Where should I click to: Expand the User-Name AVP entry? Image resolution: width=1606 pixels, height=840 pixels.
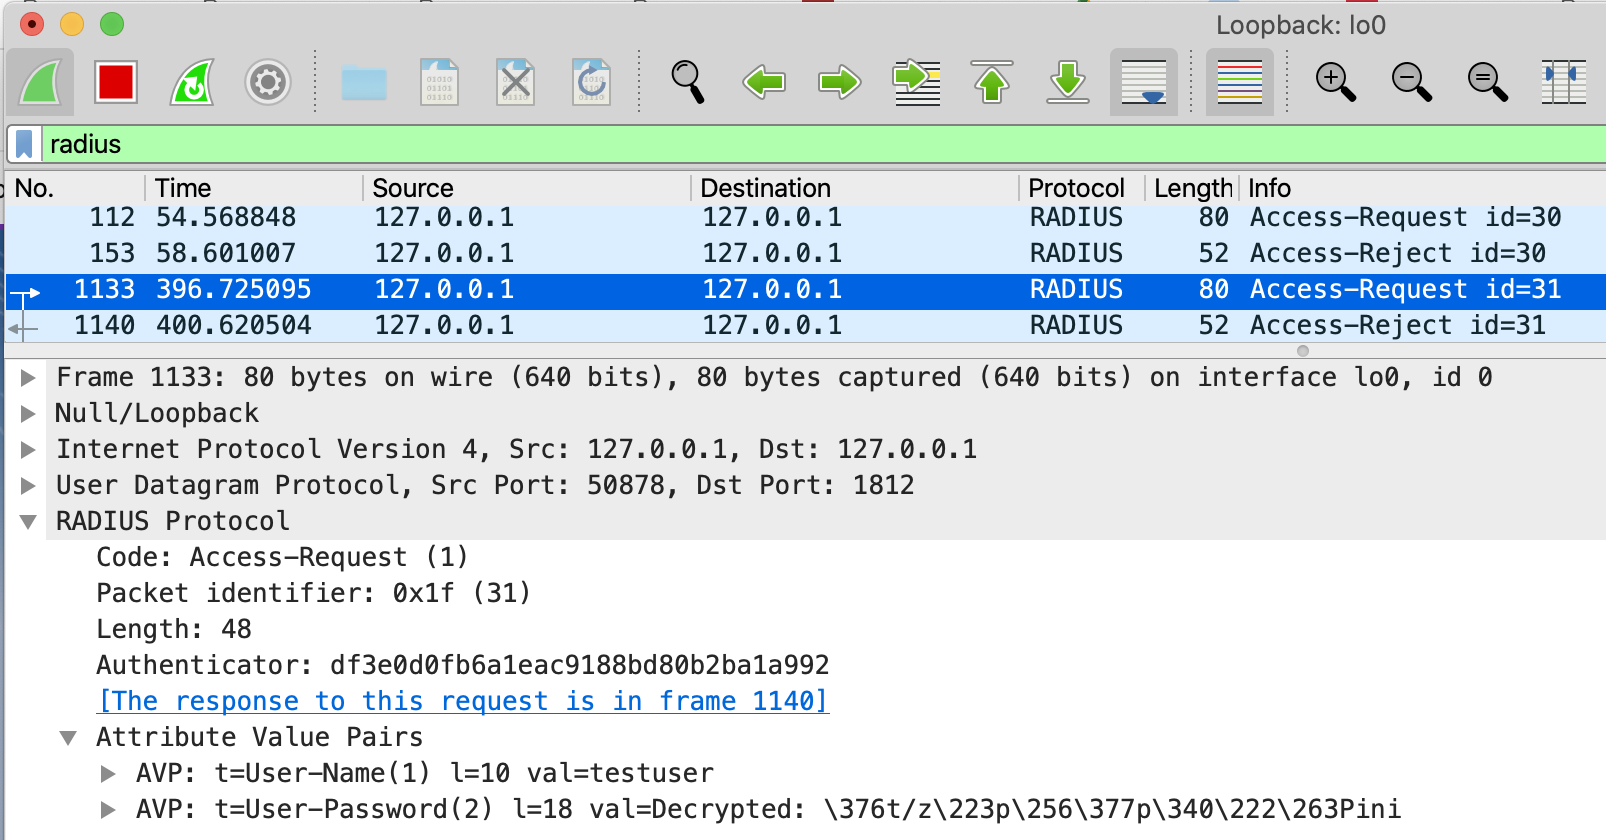(108, 774)
